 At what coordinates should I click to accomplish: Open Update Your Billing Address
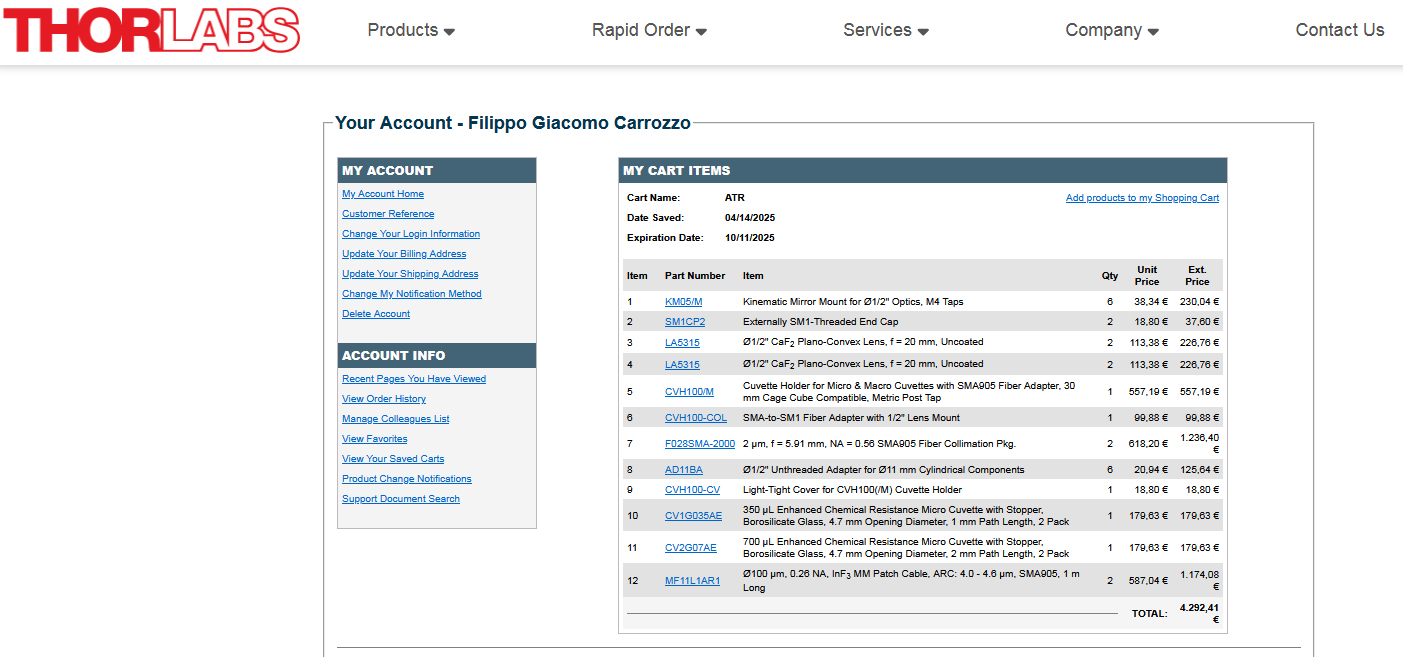coord(404,254)
